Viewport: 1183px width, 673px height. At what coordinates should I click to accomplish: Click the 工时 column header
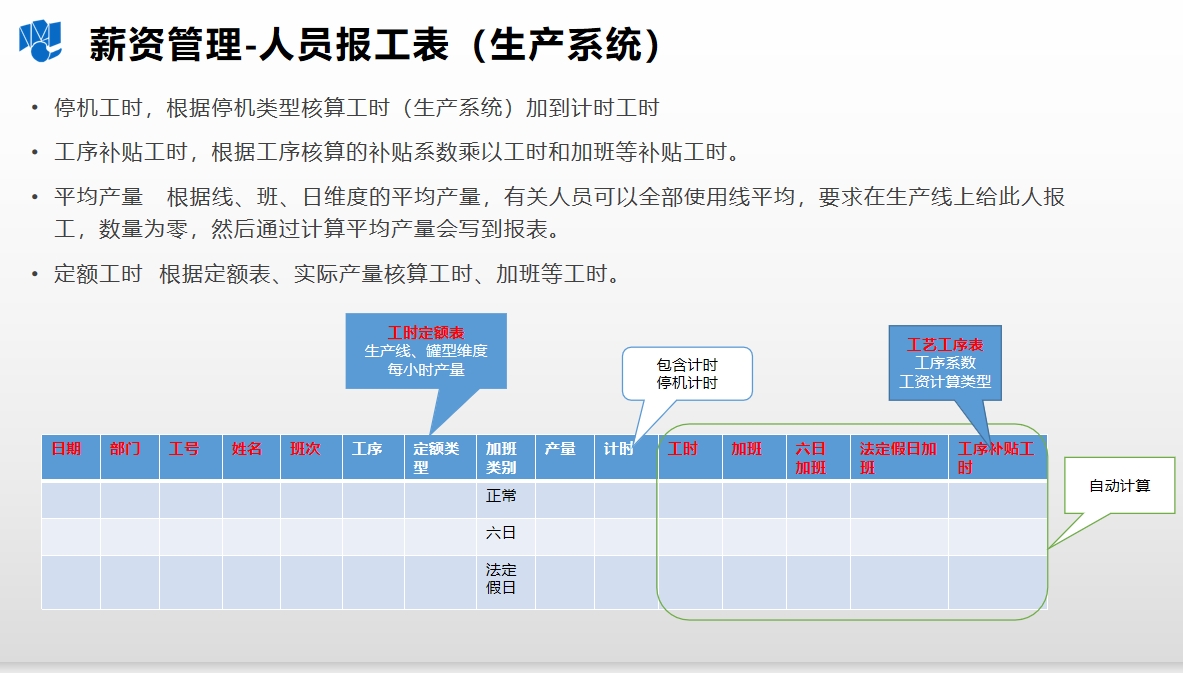pyautogui.click(x=690, y=457)
